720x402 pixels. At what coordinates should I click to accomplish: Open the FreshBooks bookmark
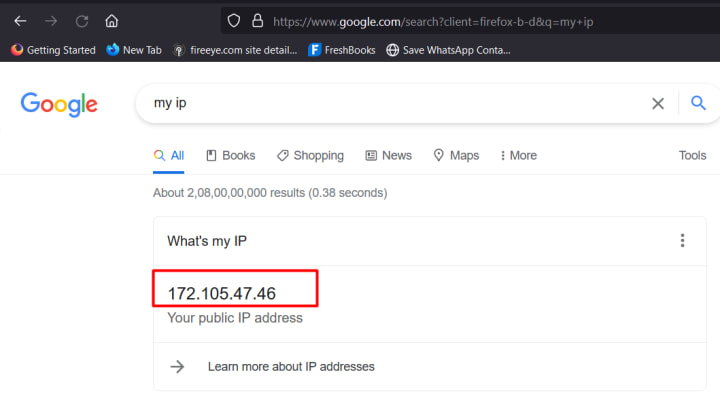tap(342, 50)
